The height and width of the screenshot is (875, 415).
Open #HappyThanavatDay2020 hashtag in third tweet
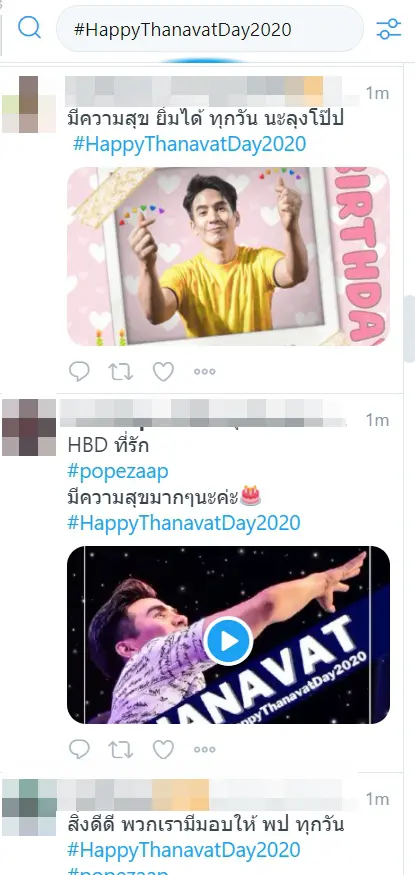click(184, 850)
